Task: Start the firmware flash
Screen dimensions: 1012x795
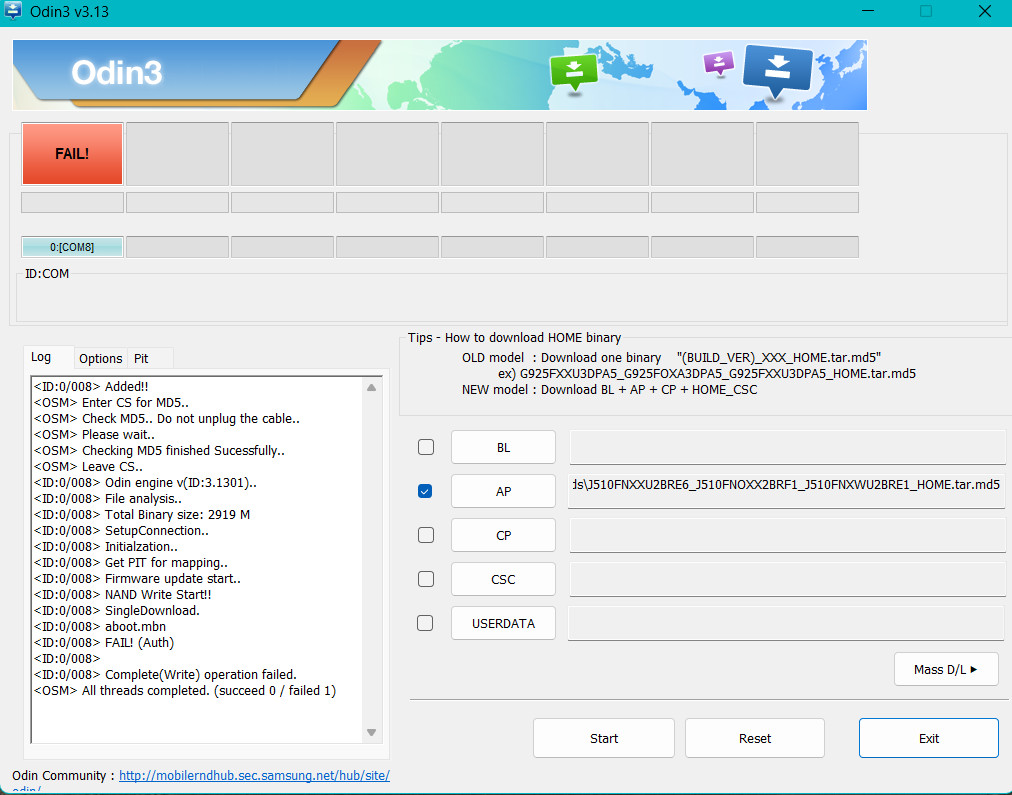Action: pyautogui.click(x=604, y=738)
